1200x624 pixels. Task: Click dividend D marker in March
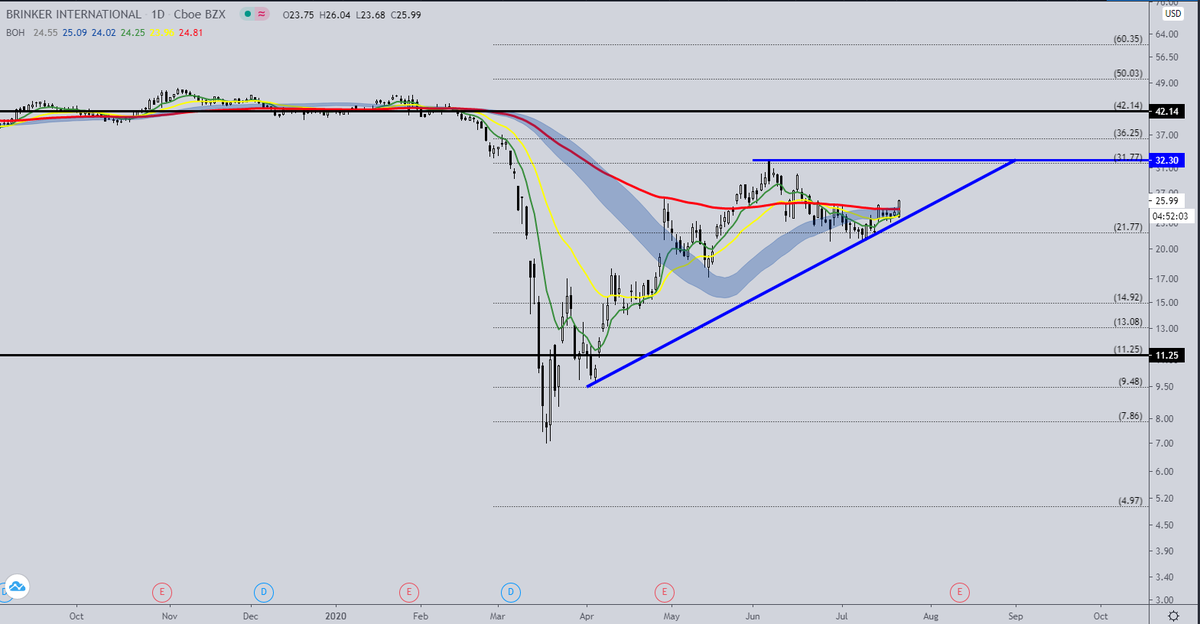[512, 592]
